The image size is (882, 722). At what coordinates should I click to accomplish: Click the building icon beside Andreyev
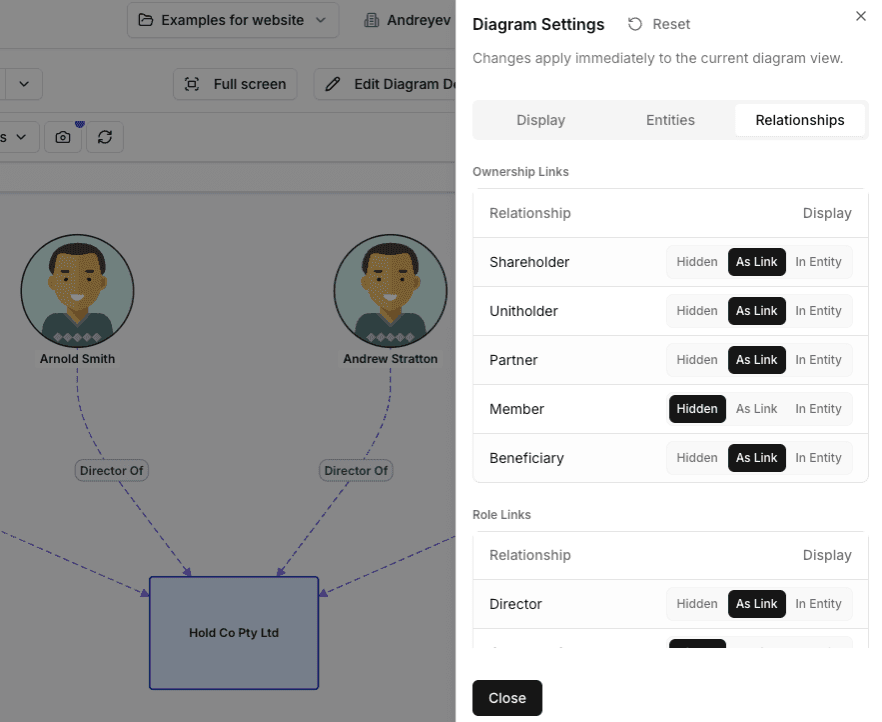[x=370, y=20]
